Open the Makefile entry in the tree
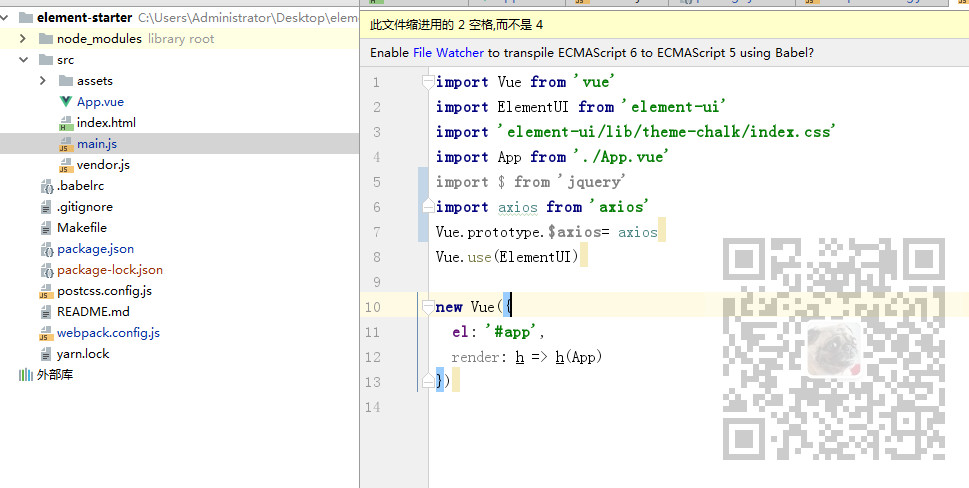 pos(82,228)
